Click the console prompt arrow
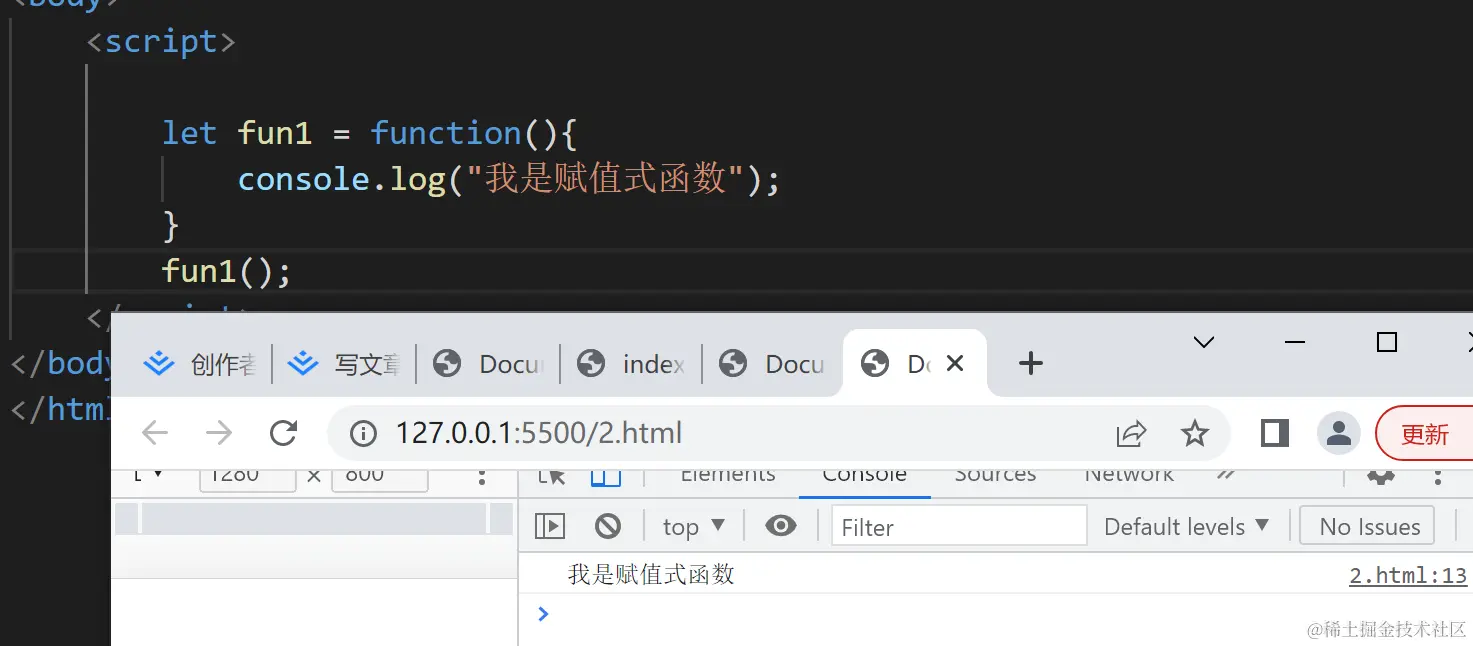This screenshot has width=1473, height=646. (543, 613)
